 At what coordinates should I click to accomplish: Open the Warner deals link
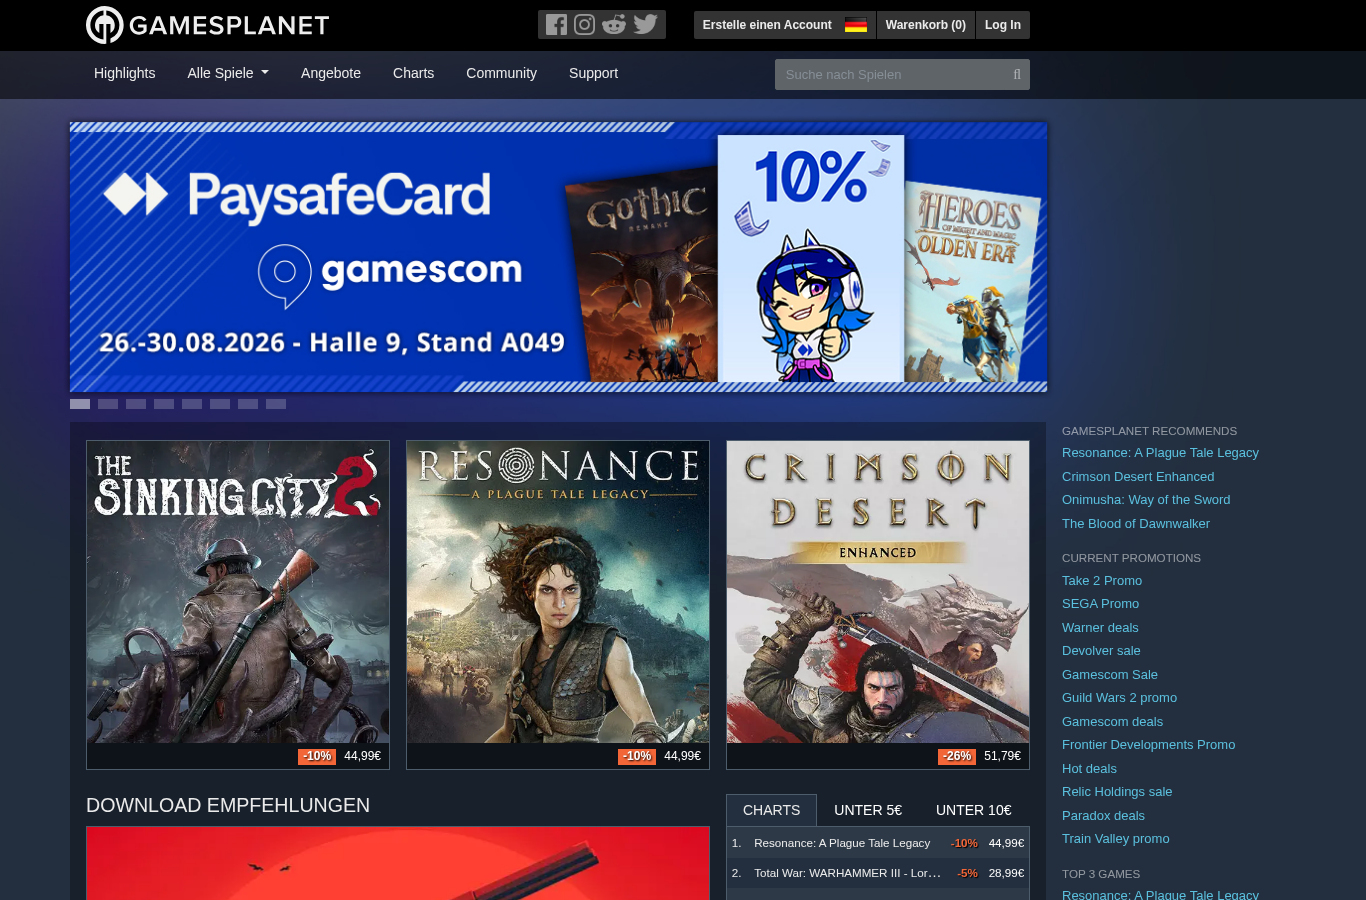click(1100, 628)
